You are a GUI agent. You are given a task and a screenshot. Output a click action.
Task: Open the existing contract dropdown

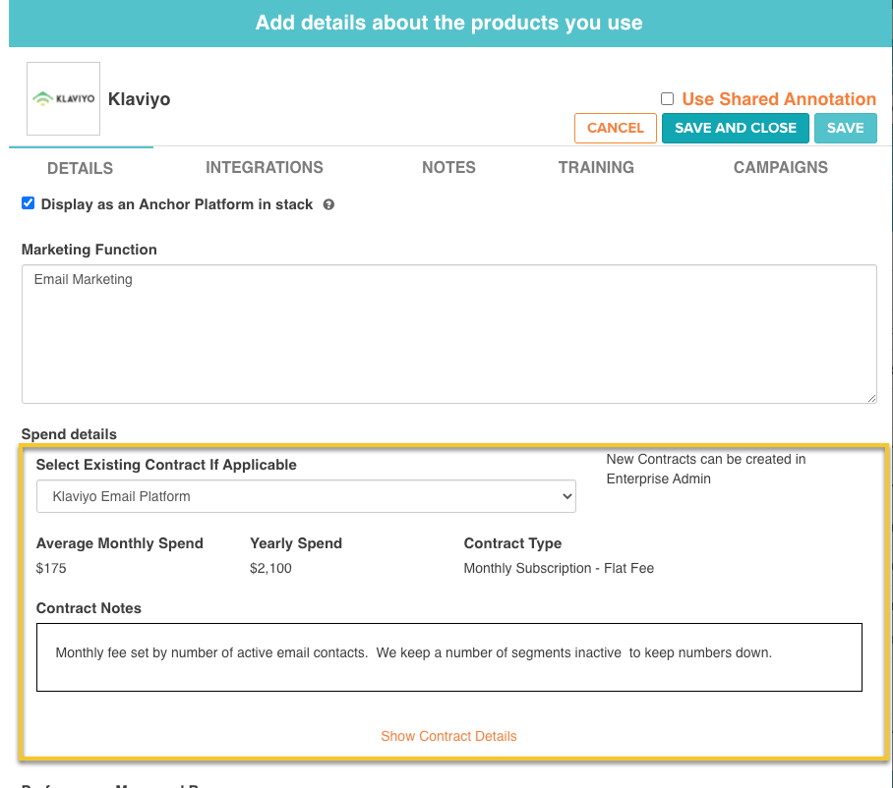[x=306, y=496]
